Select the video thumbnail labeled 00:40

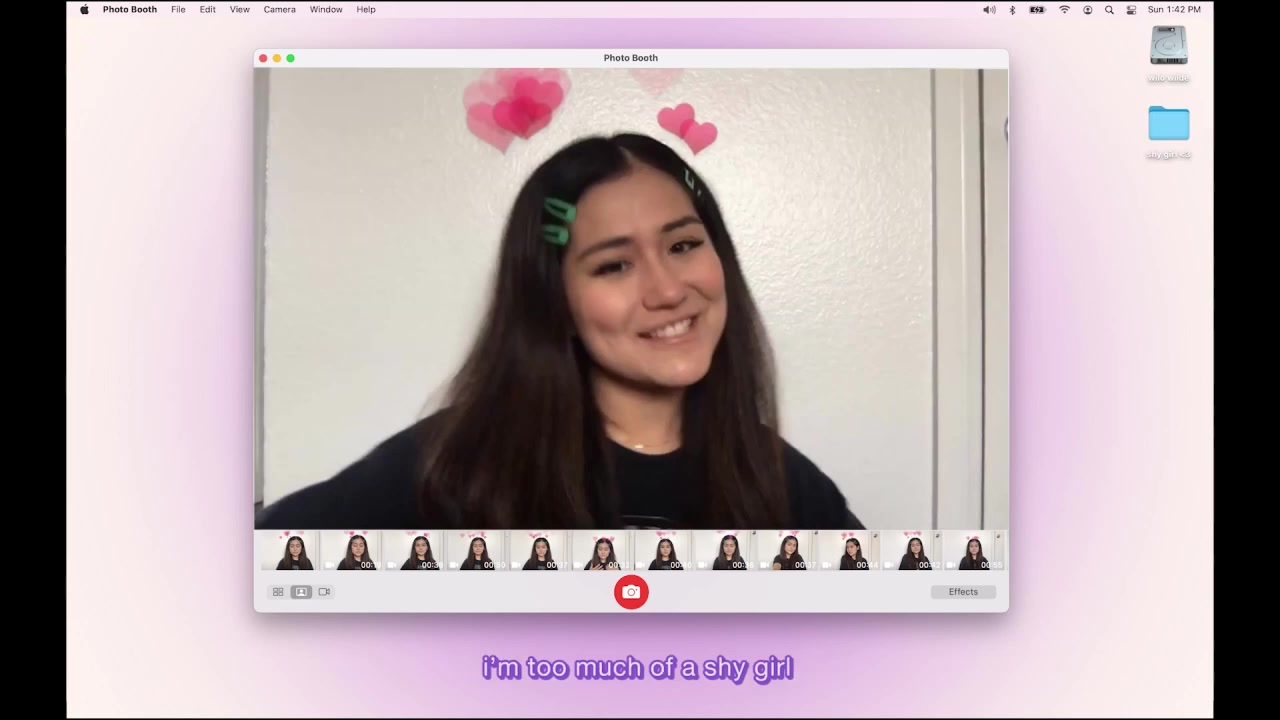tap(662, 552)
